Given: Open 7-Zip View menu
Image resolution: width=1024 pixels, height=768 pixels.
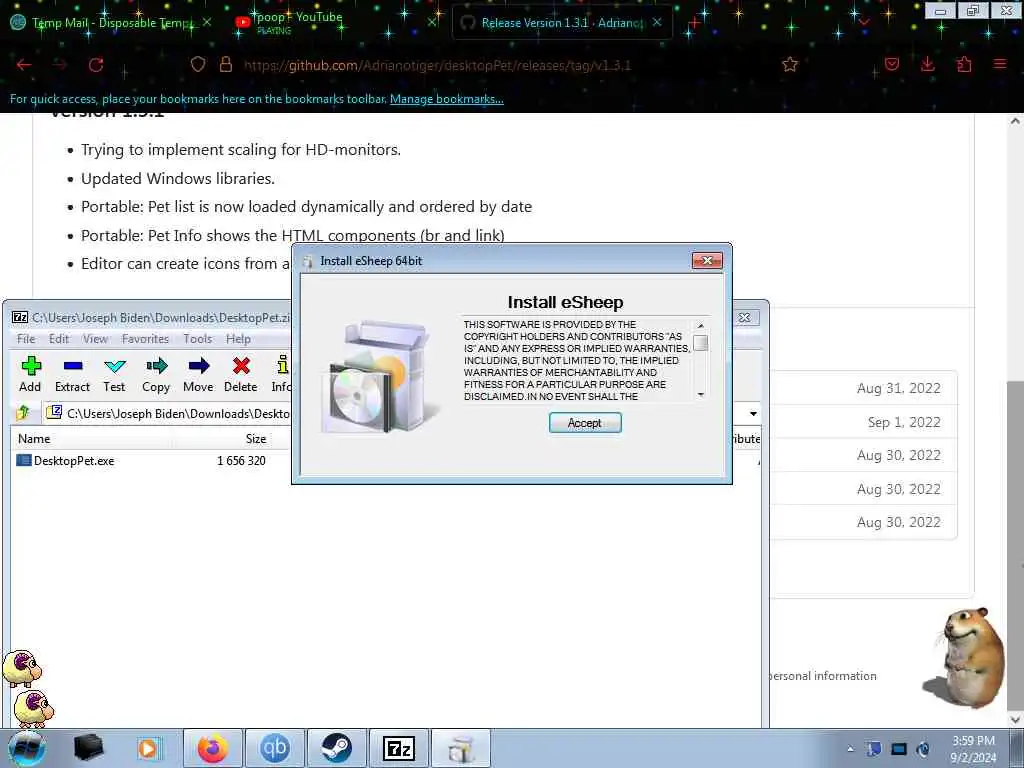Looking at the screenshot, I should click(x=95, y=338).
